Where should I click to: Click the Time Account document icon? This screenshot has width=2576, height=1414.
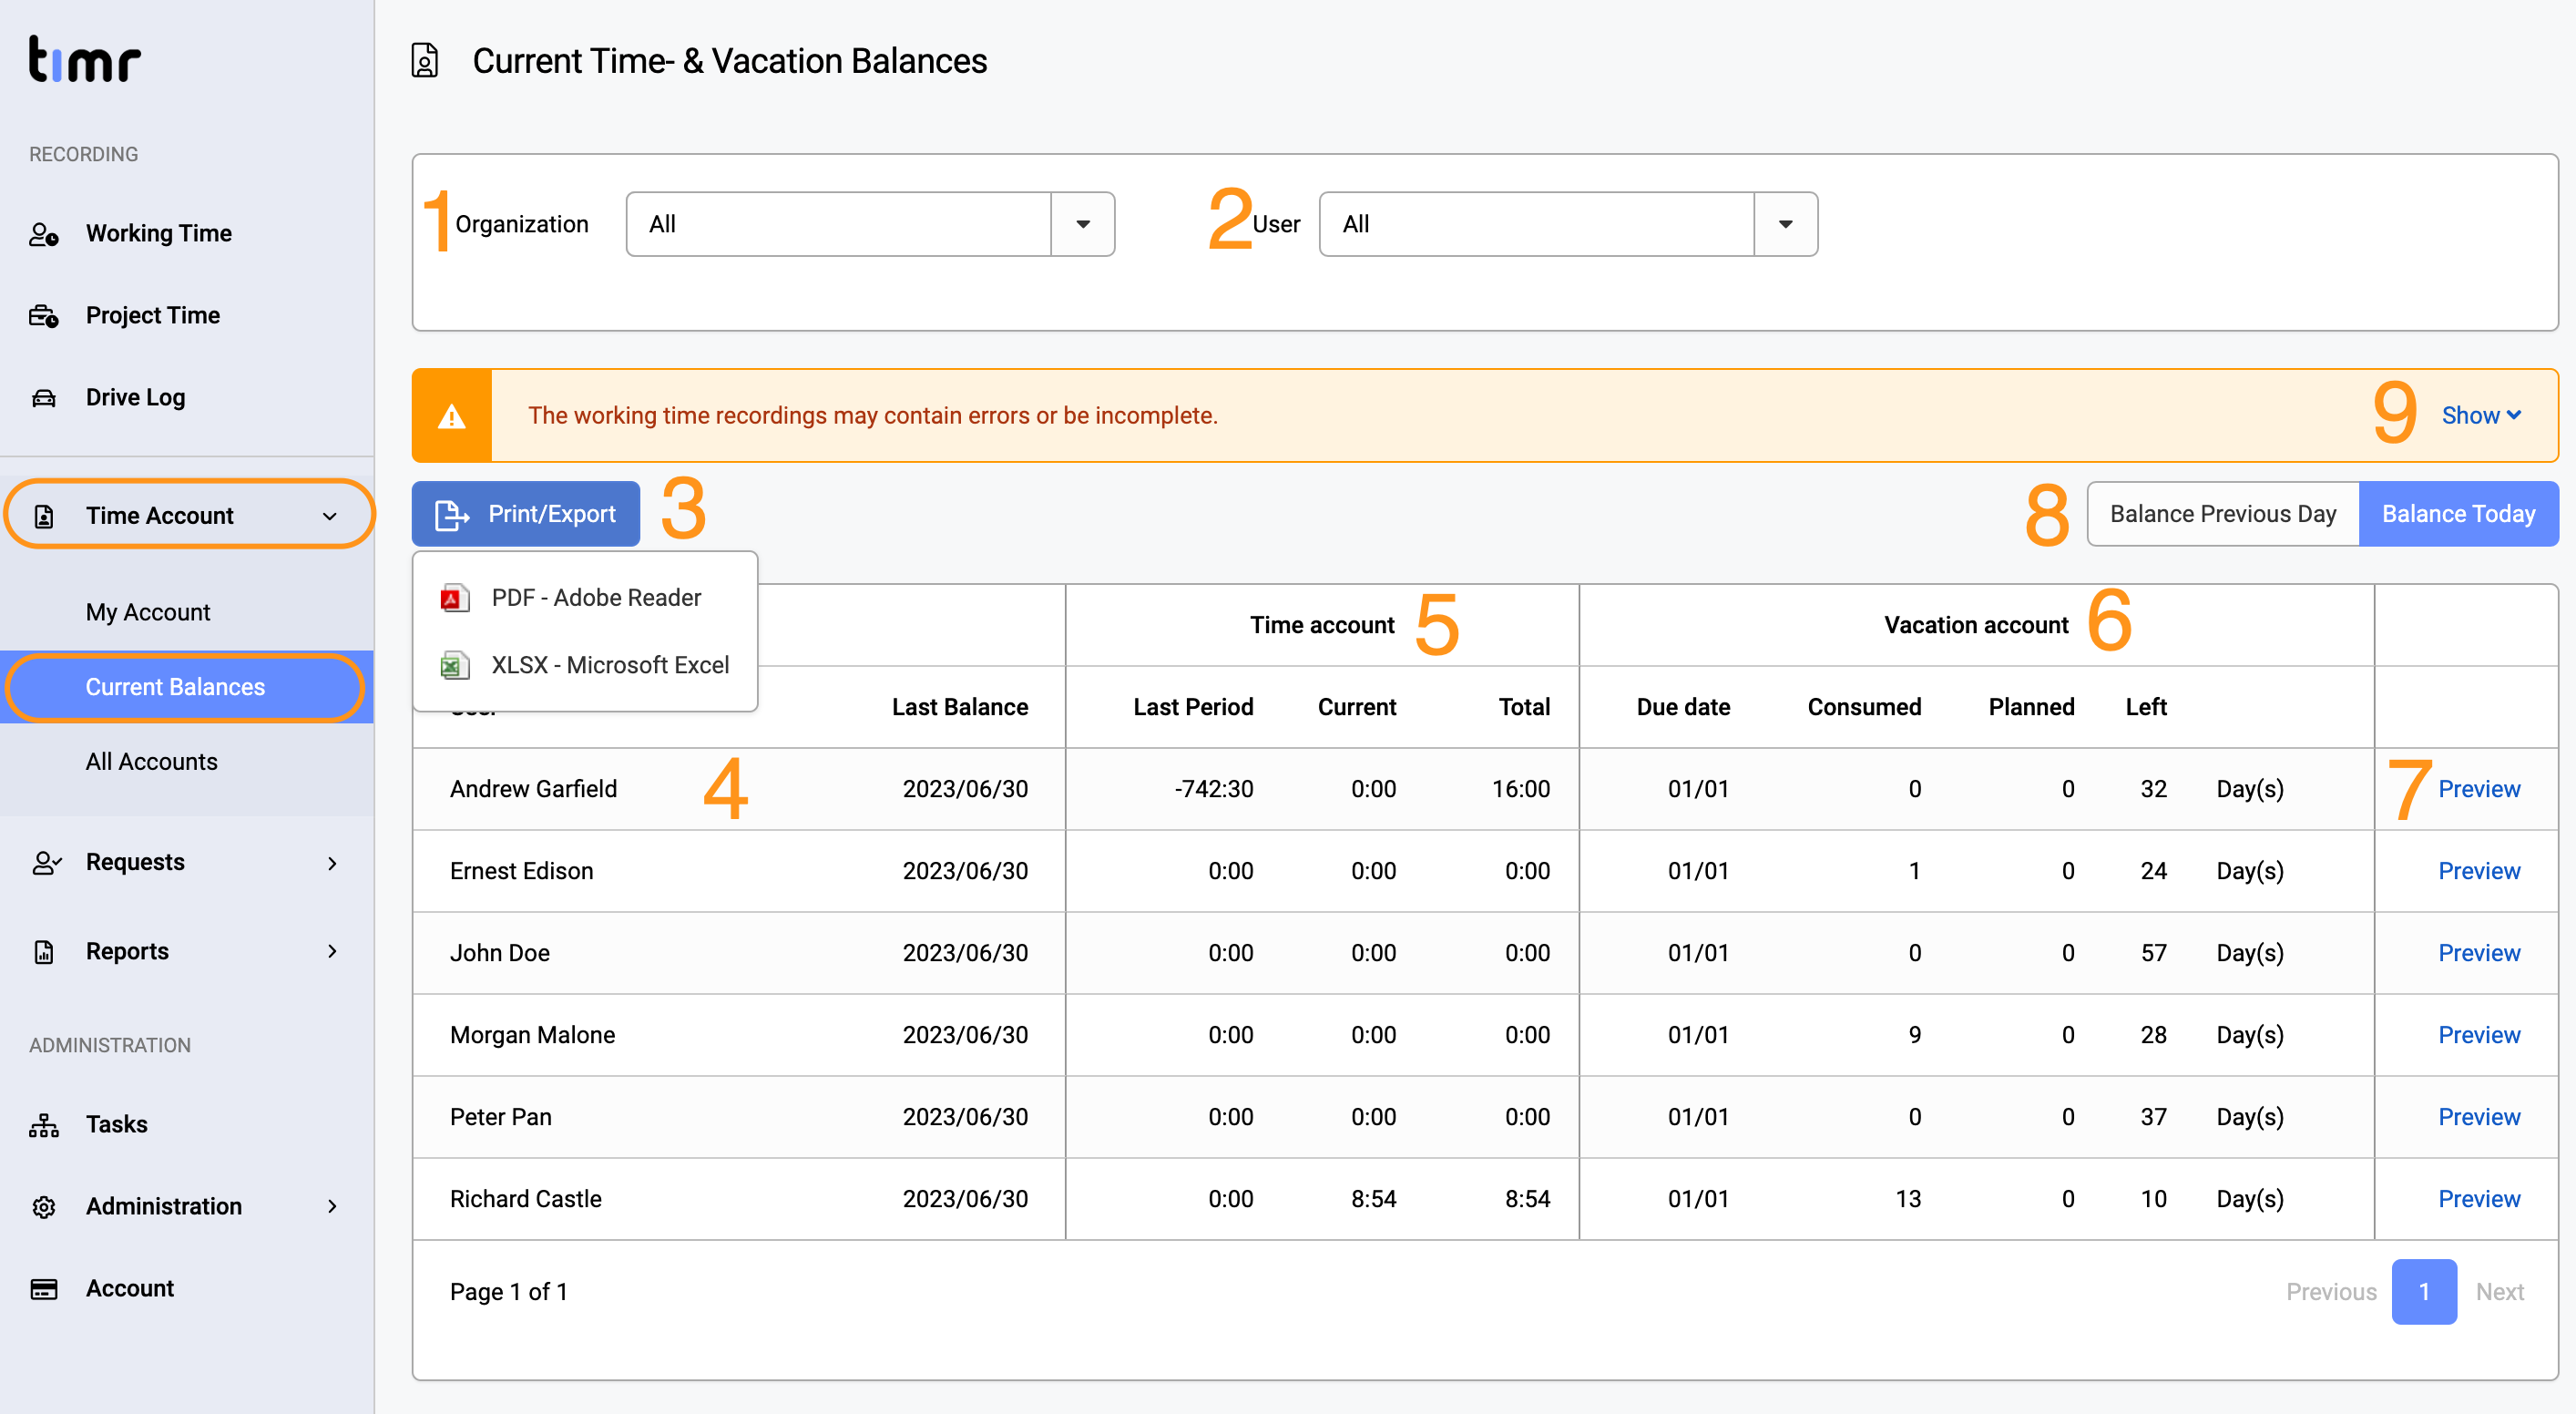(x=44, y=516)
